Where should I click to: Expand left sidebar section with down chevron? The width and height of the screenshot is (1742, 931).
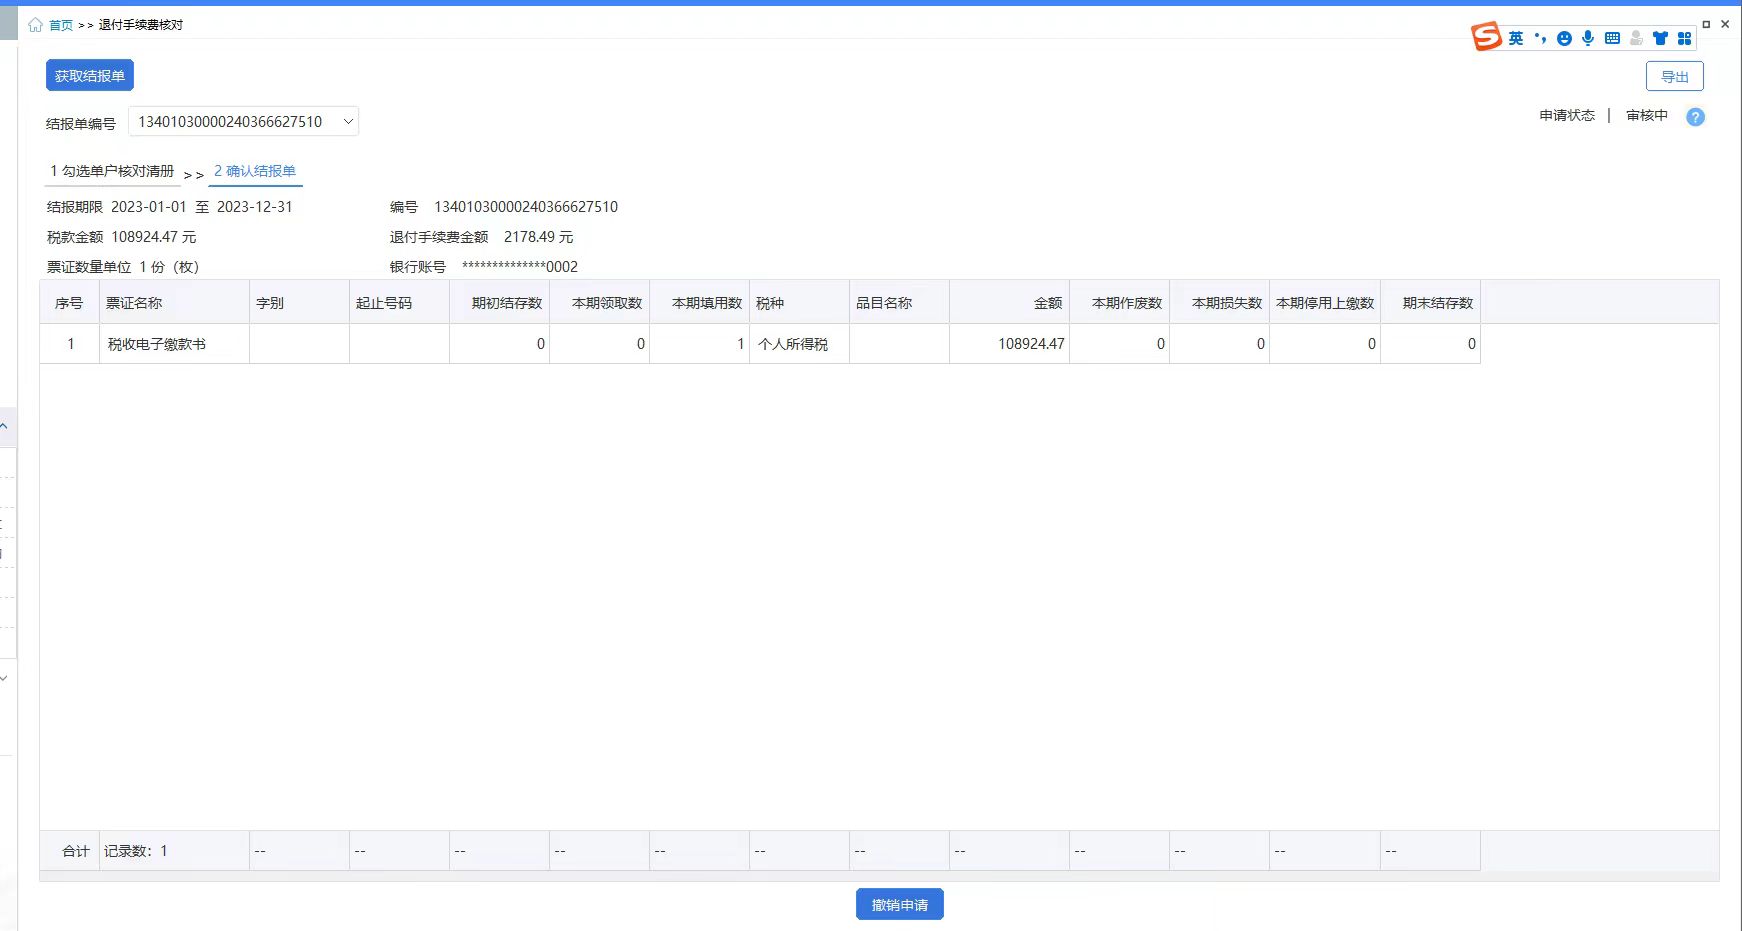pyautogui.click(x=5, y=678)
